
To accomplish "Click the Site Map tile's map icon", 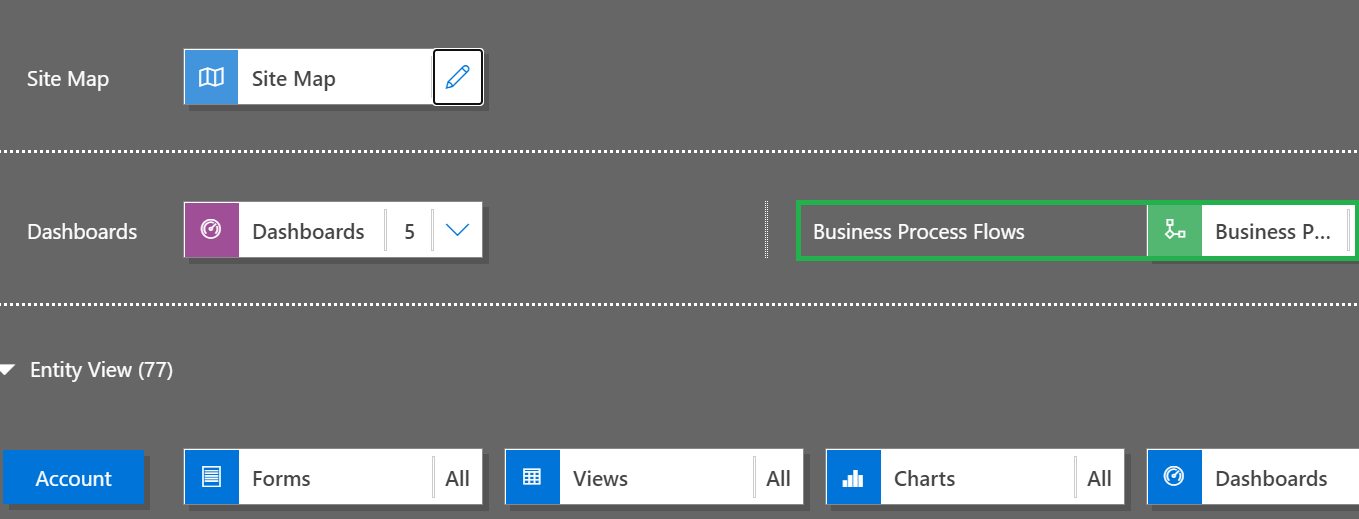I will click(211, 78).
